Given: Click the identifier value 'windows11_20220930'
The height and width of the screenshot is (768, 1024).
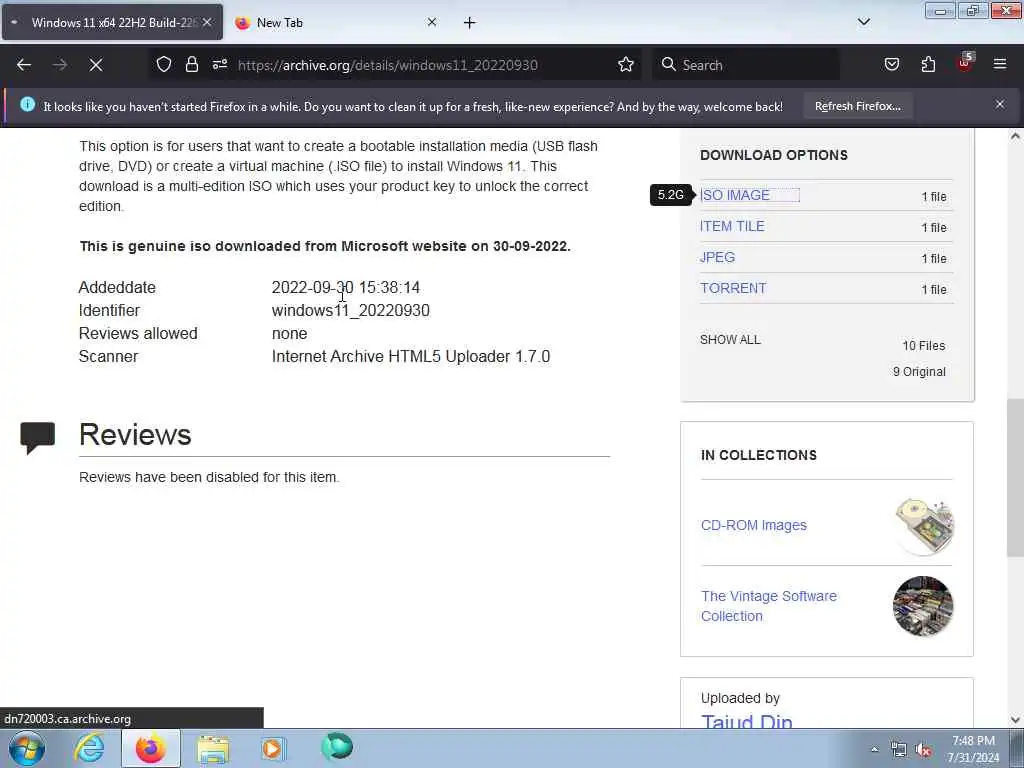Looking at the screenshot, I should (351, 310).
